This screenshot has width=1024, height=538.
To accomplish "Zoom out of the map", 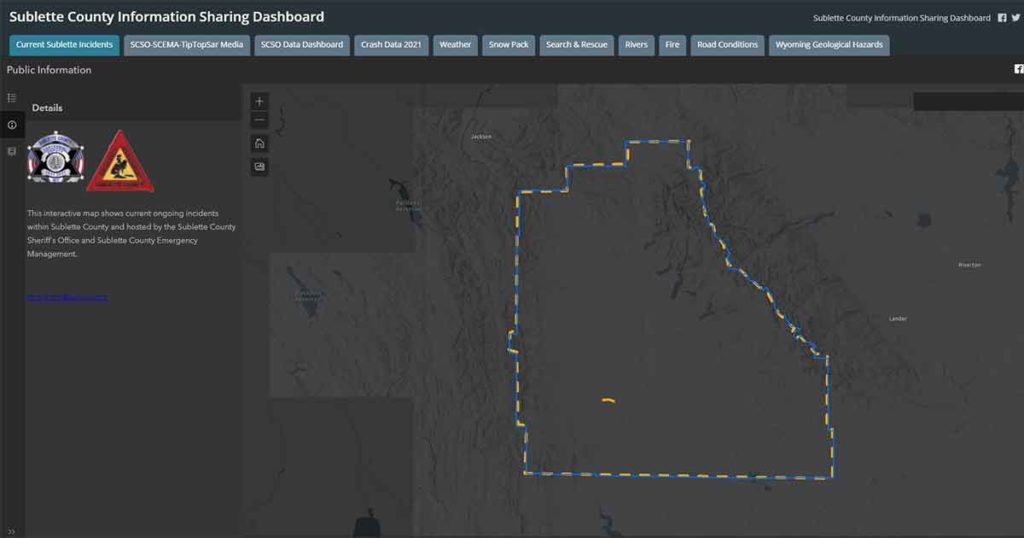I will click(x=259, y=120).
